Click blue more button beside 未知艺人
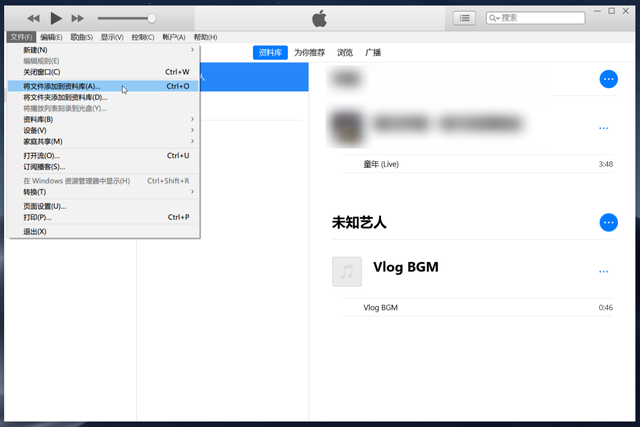This screenshot has width=640, height=427. click(x=608, y=222)
